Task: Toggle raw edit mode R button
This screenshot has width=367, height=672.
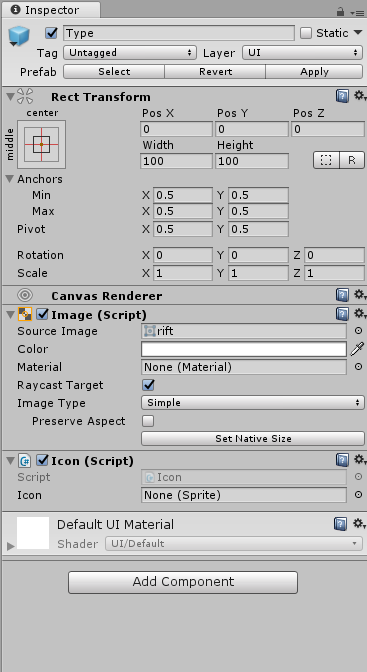Action: pyautogui.click(x=352, y=160)
